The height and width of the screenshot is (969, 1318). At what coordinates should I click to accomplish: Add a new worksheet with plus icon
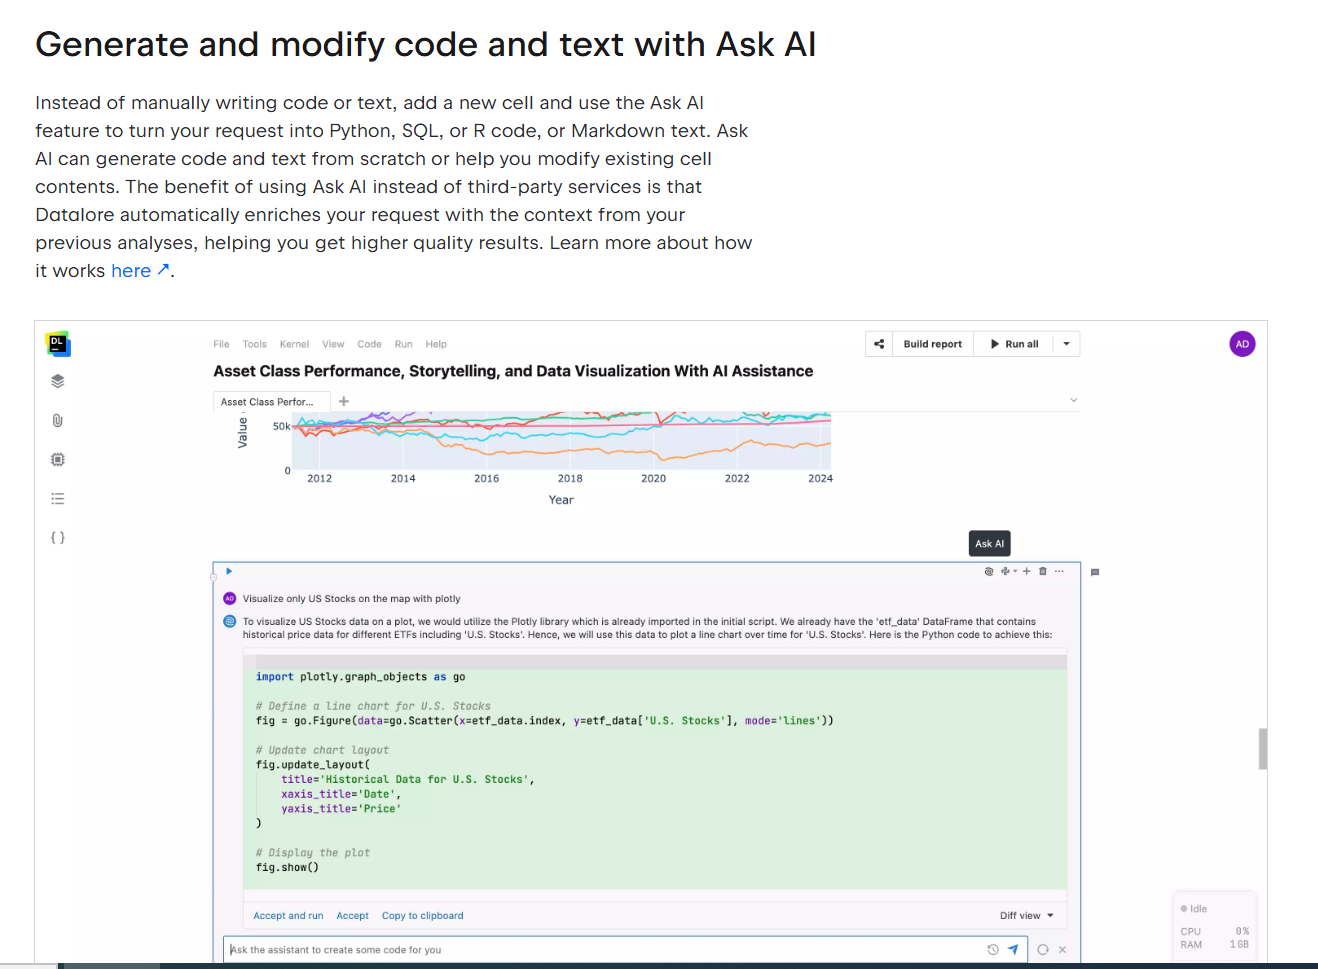pos(344,401)
